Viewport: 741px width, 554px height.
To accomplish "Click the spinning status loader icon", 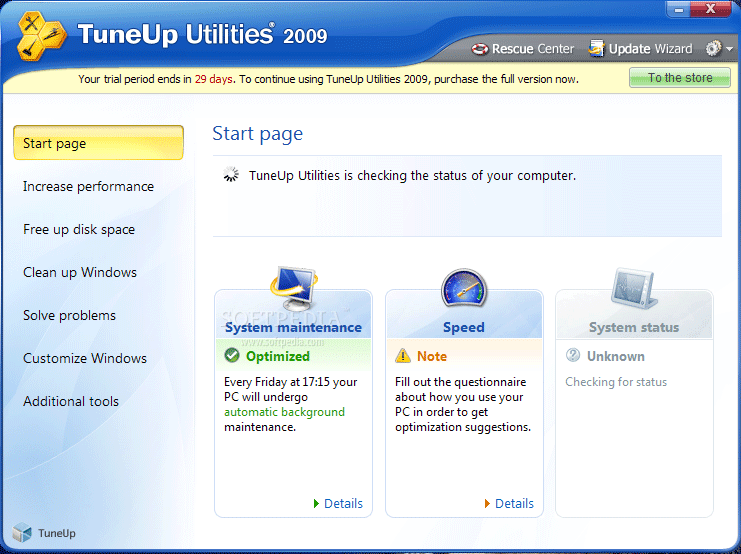I will [231, 174].
